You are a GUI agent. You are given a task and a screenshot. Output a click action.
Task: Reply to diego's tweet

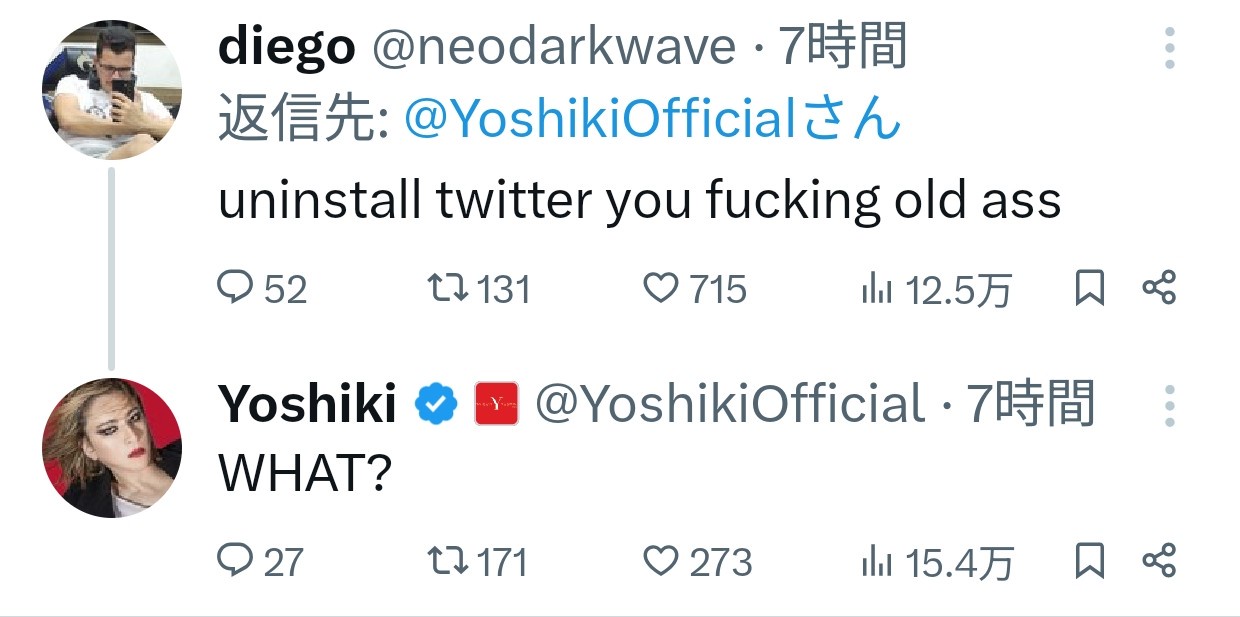click(x=235, y=289)
